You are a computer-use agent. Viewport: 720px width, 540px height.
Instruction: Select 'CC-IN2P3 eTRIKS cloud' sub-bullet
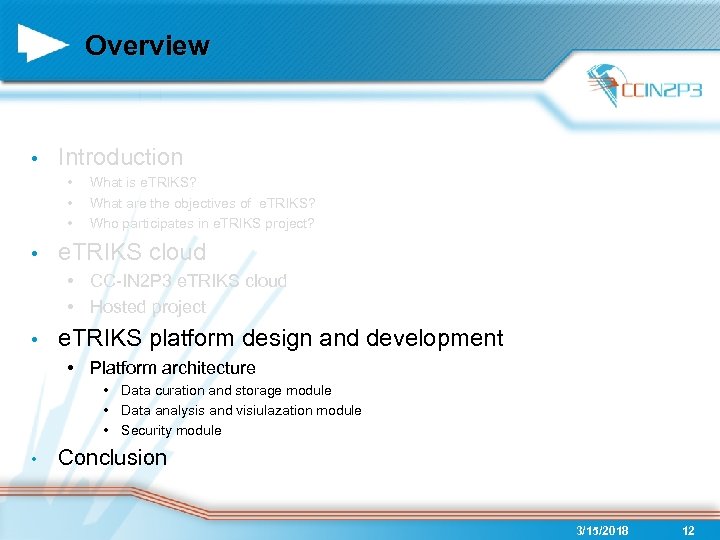[188, 281]
